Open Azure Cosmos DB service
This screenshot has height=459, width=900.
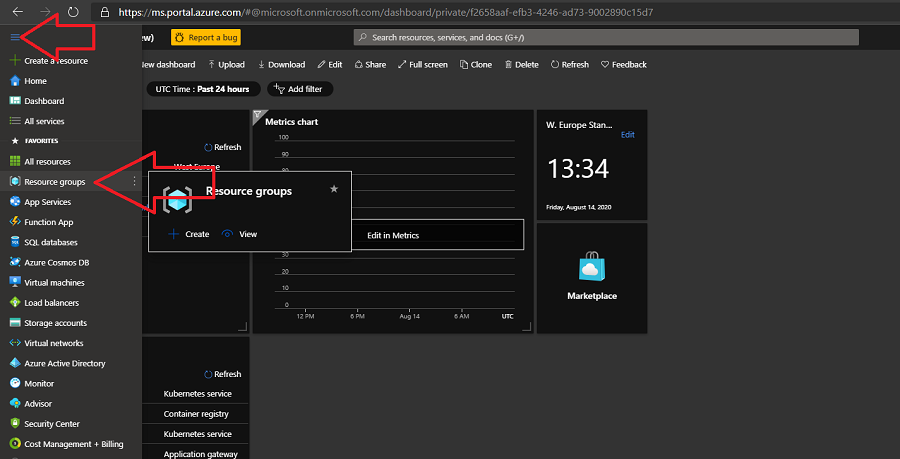(56, 262)
